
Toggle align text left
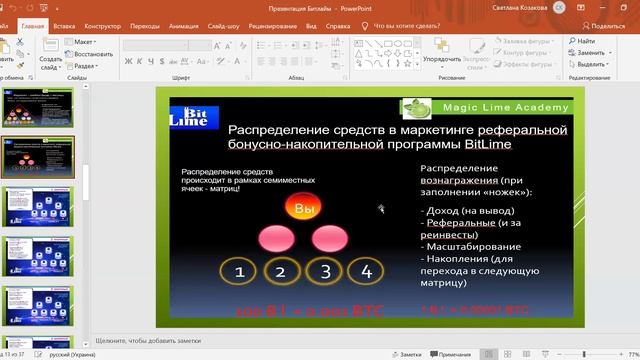point(261,62)
